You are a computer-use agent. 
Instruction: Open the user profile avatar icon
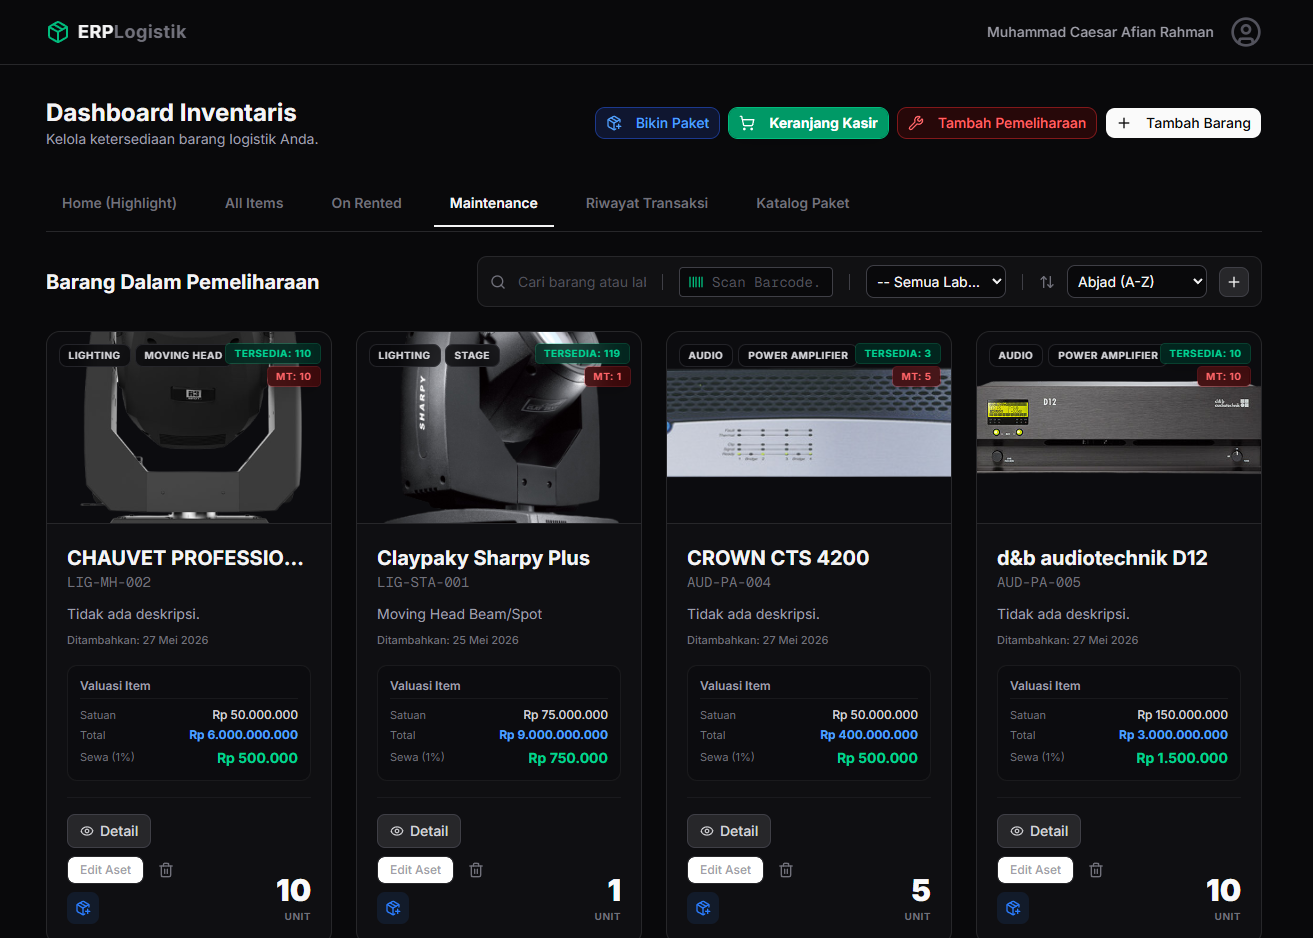coord(1245,32)
